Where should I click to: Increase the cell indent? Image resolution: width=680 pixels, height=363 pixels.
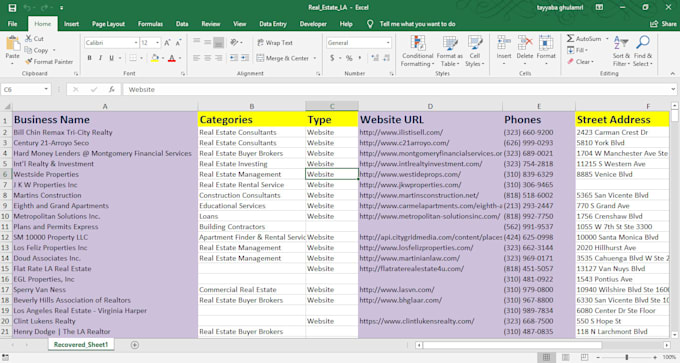coord(245,58)
